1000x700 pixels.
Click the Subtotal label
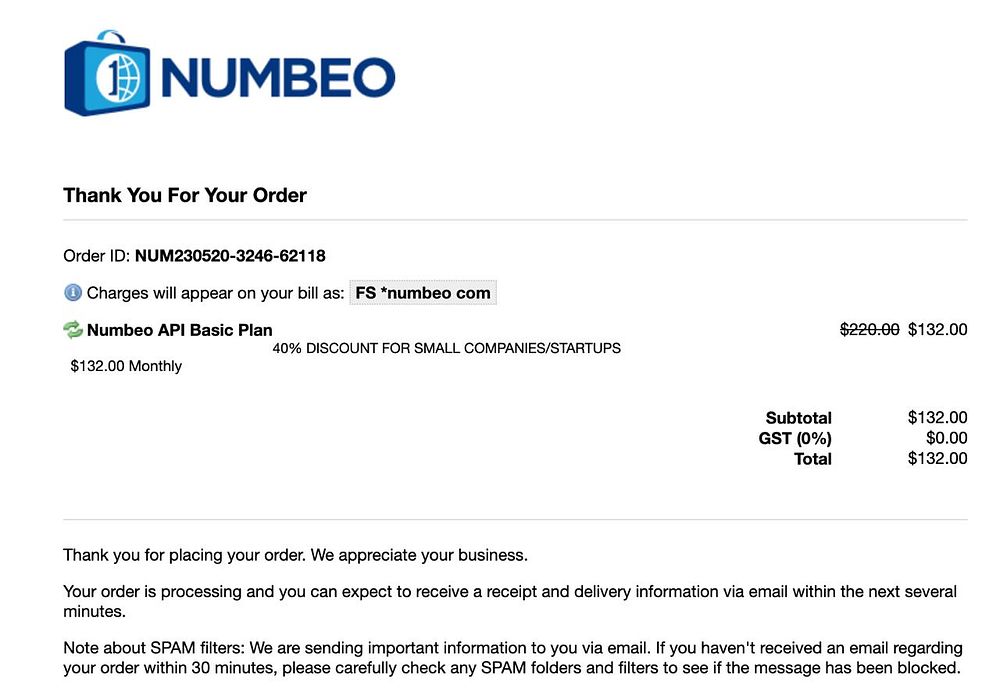click(798, 418)
